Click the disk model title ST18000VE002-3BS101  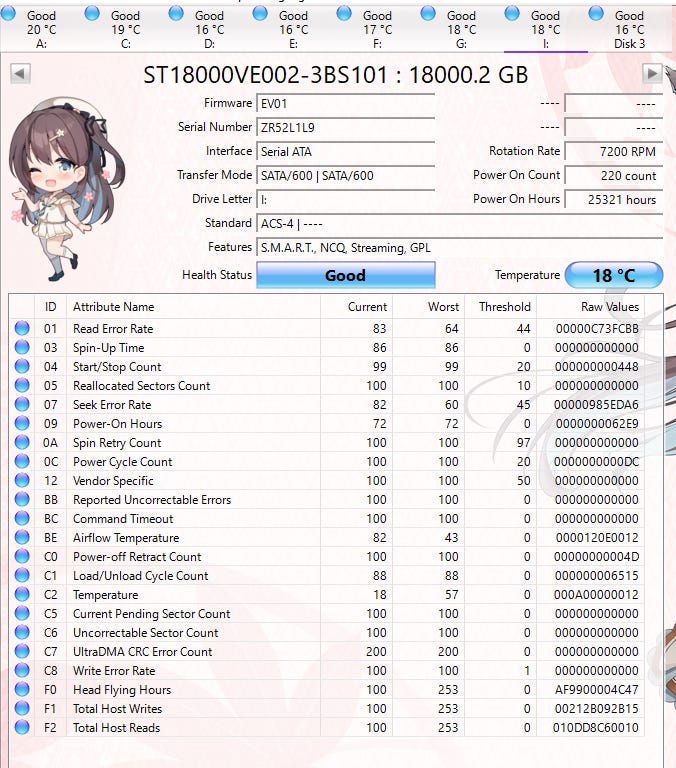[x=336, y=75]
